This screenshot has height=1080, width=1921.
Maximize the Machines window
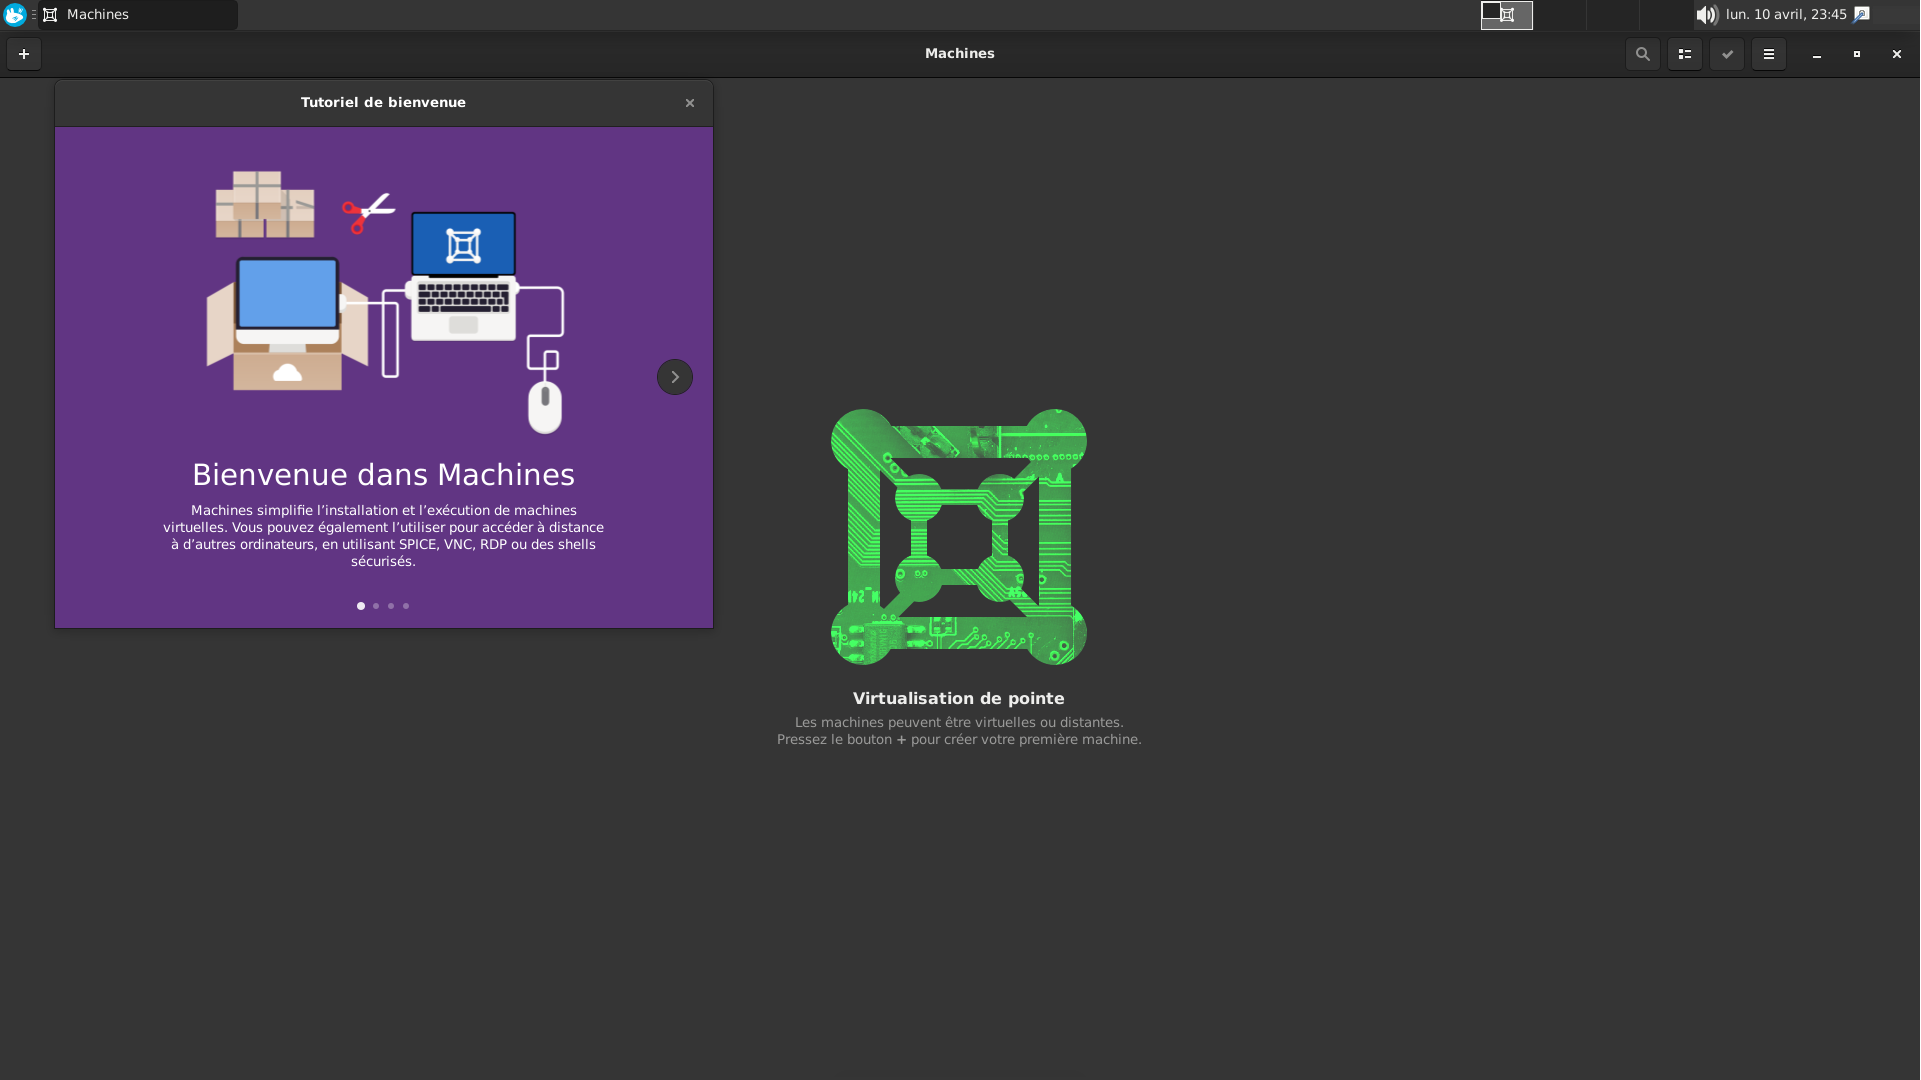point(1856,54)
